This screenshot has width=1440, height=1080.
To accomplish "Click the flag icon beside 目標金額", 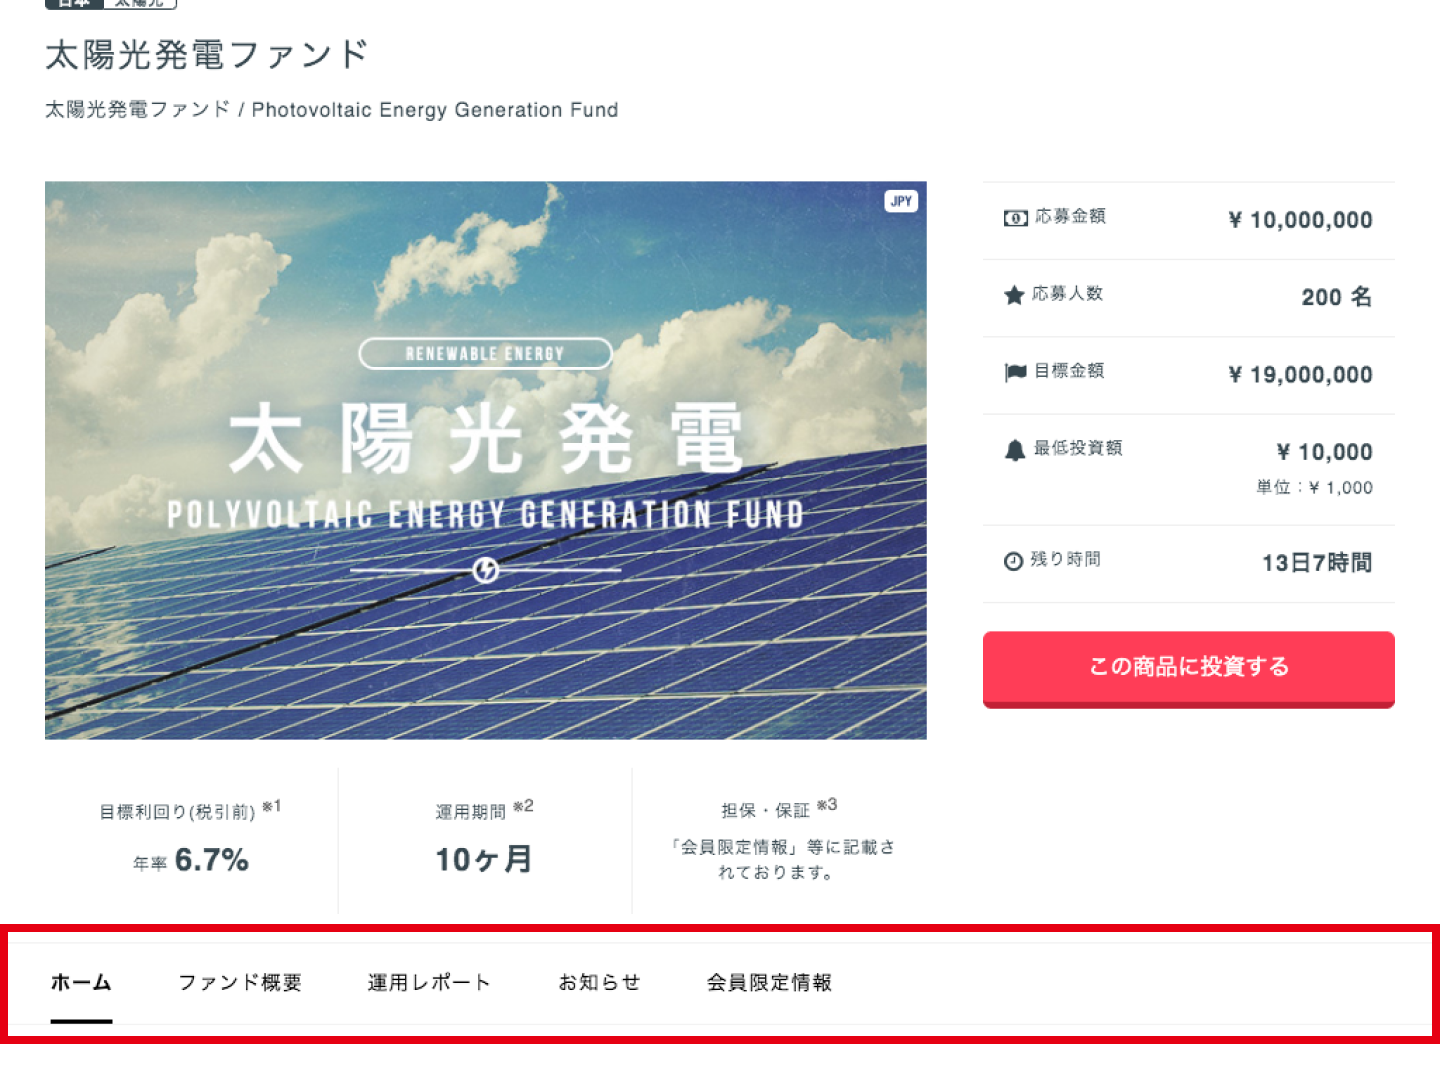I will [x=1015, y=372].
